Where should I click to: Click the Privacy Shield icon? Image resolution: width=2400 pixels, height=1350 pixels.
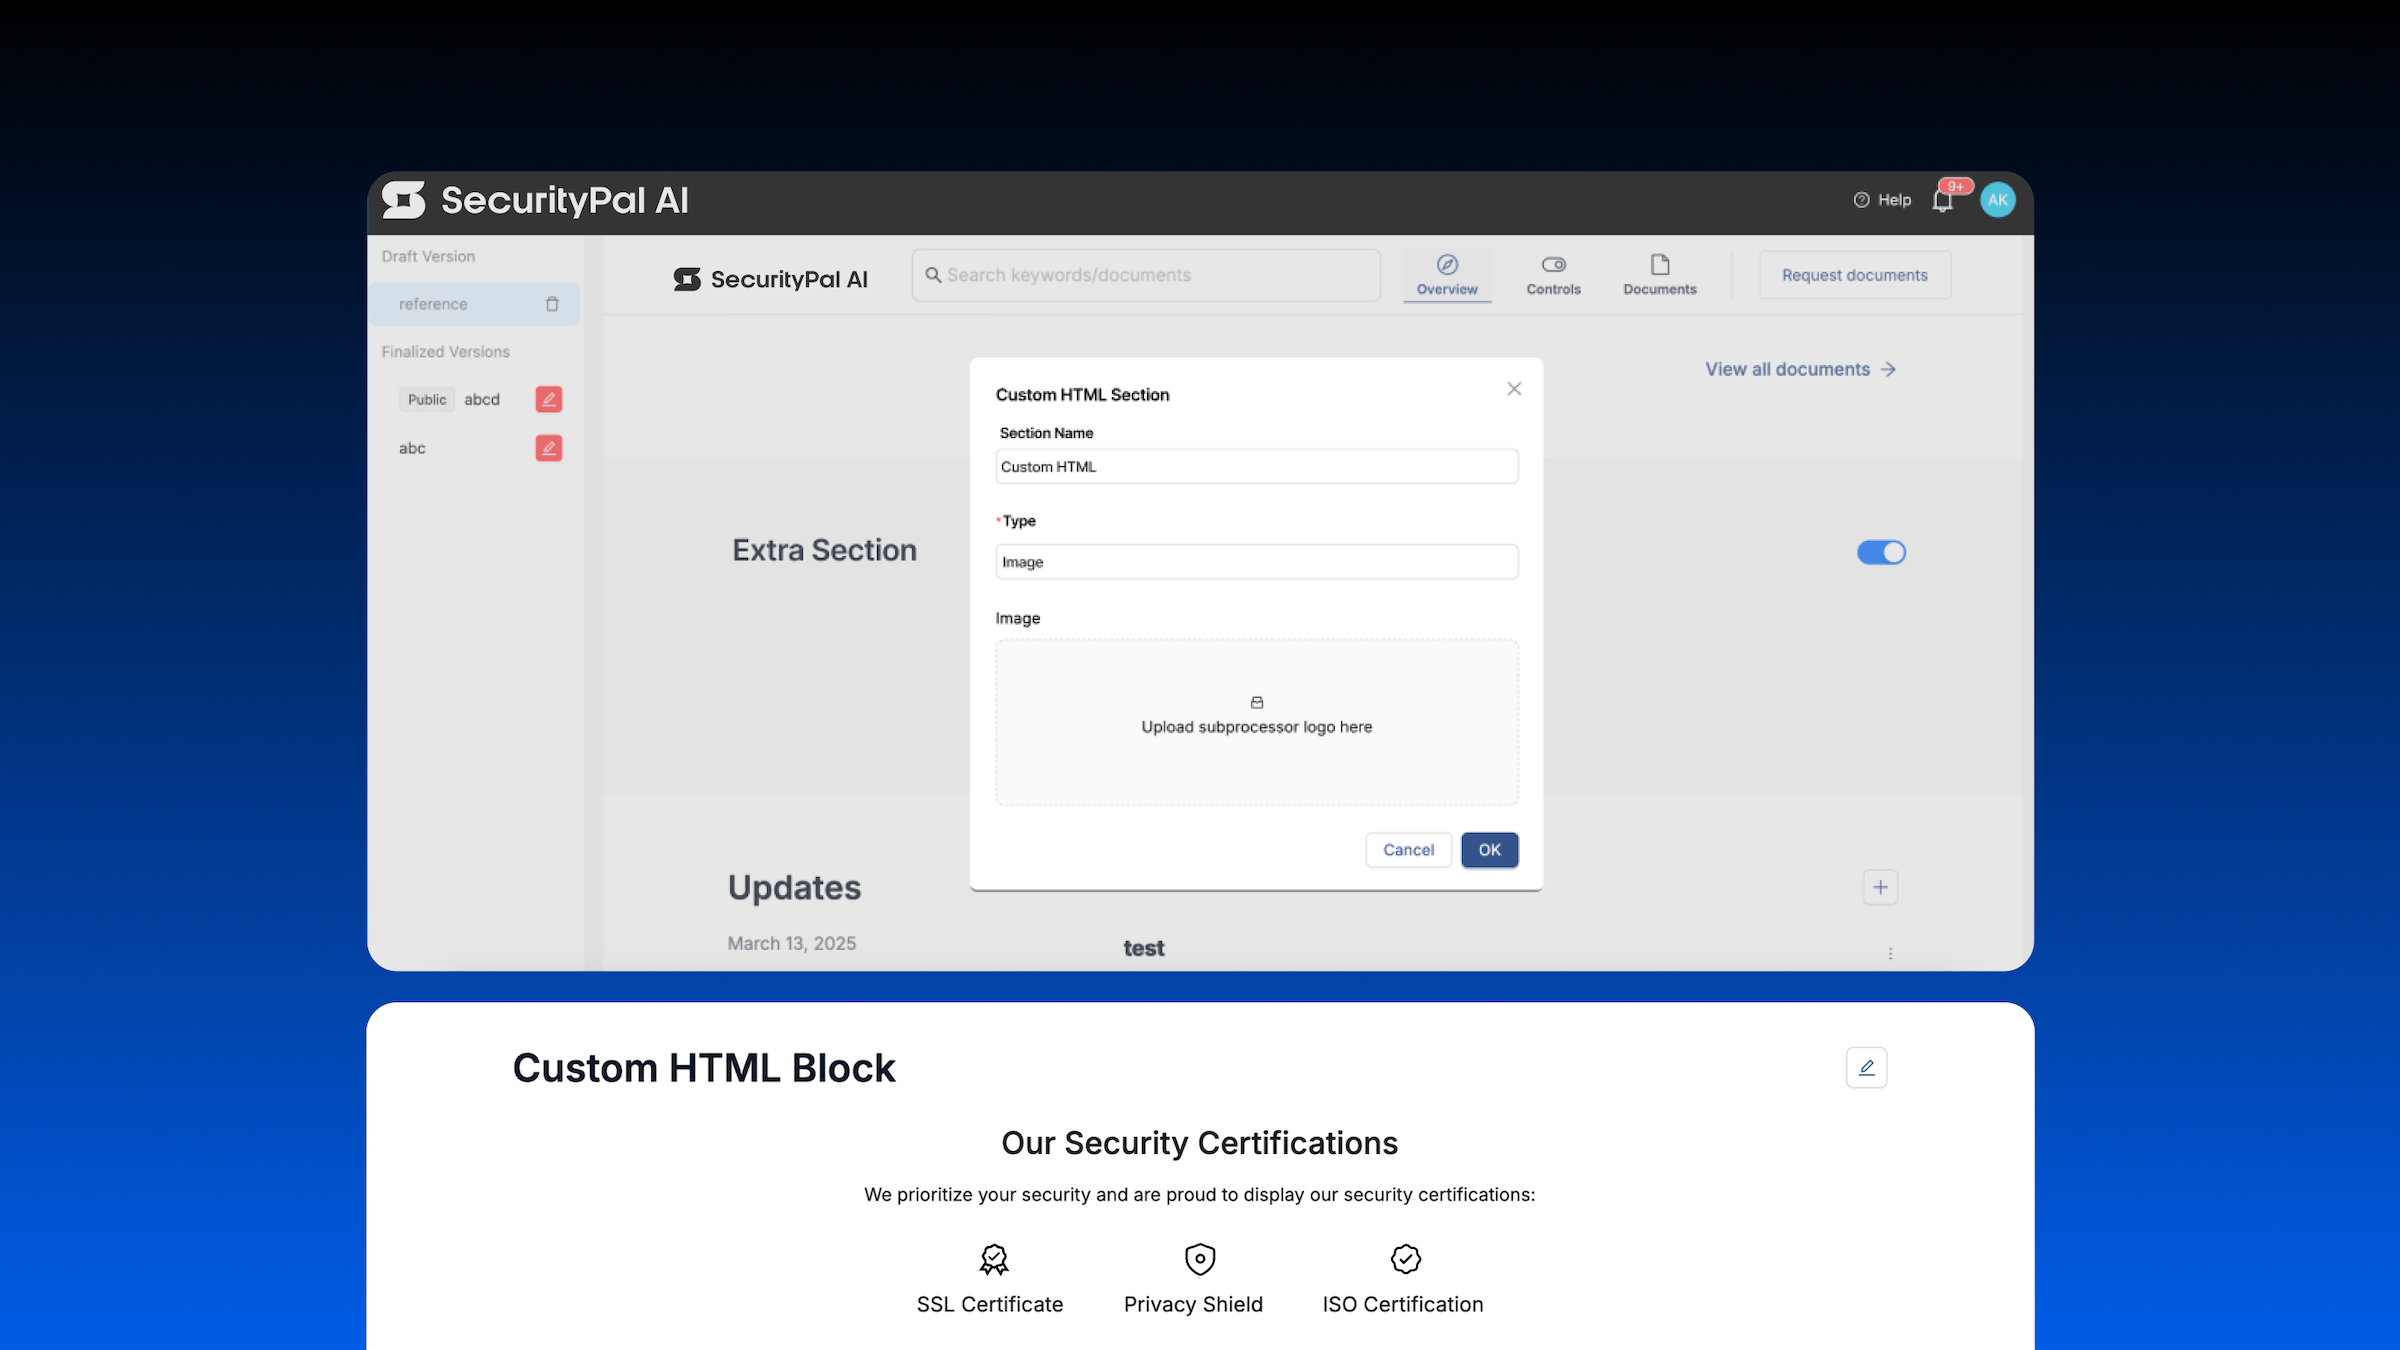[x=1199, y=1259]
